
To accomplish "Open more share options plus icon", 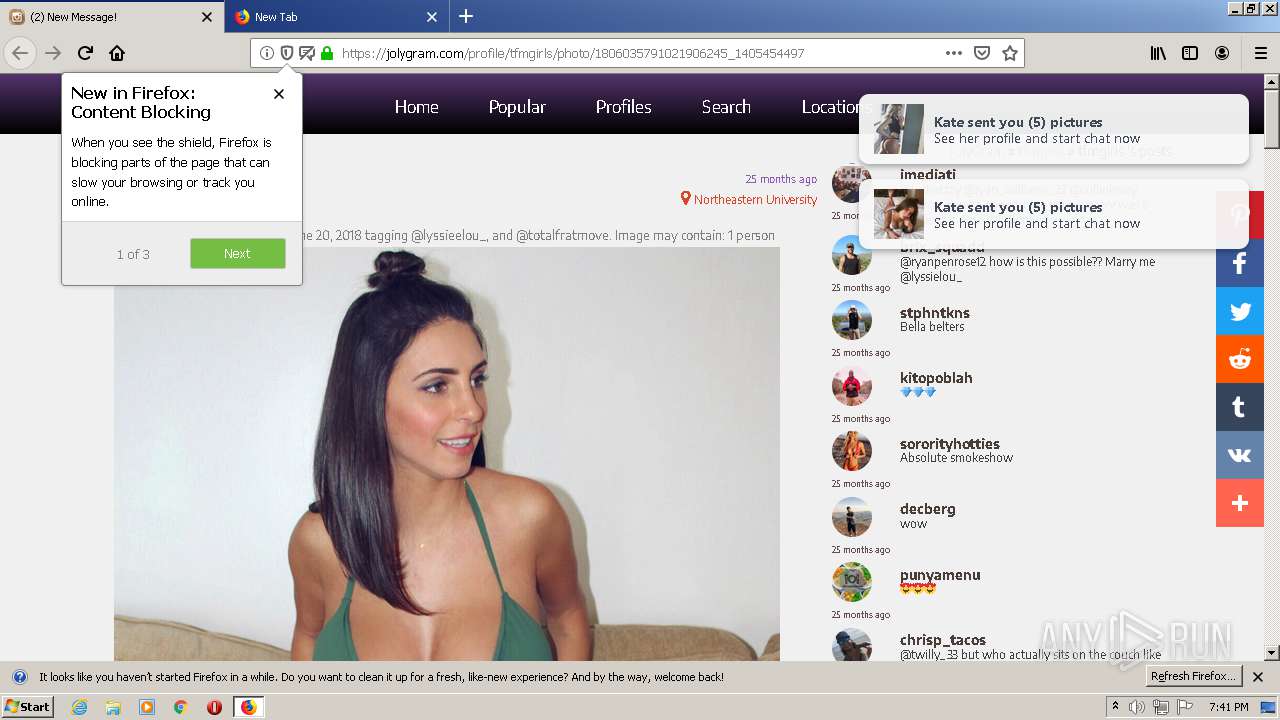I will (x=1240, y=503).
